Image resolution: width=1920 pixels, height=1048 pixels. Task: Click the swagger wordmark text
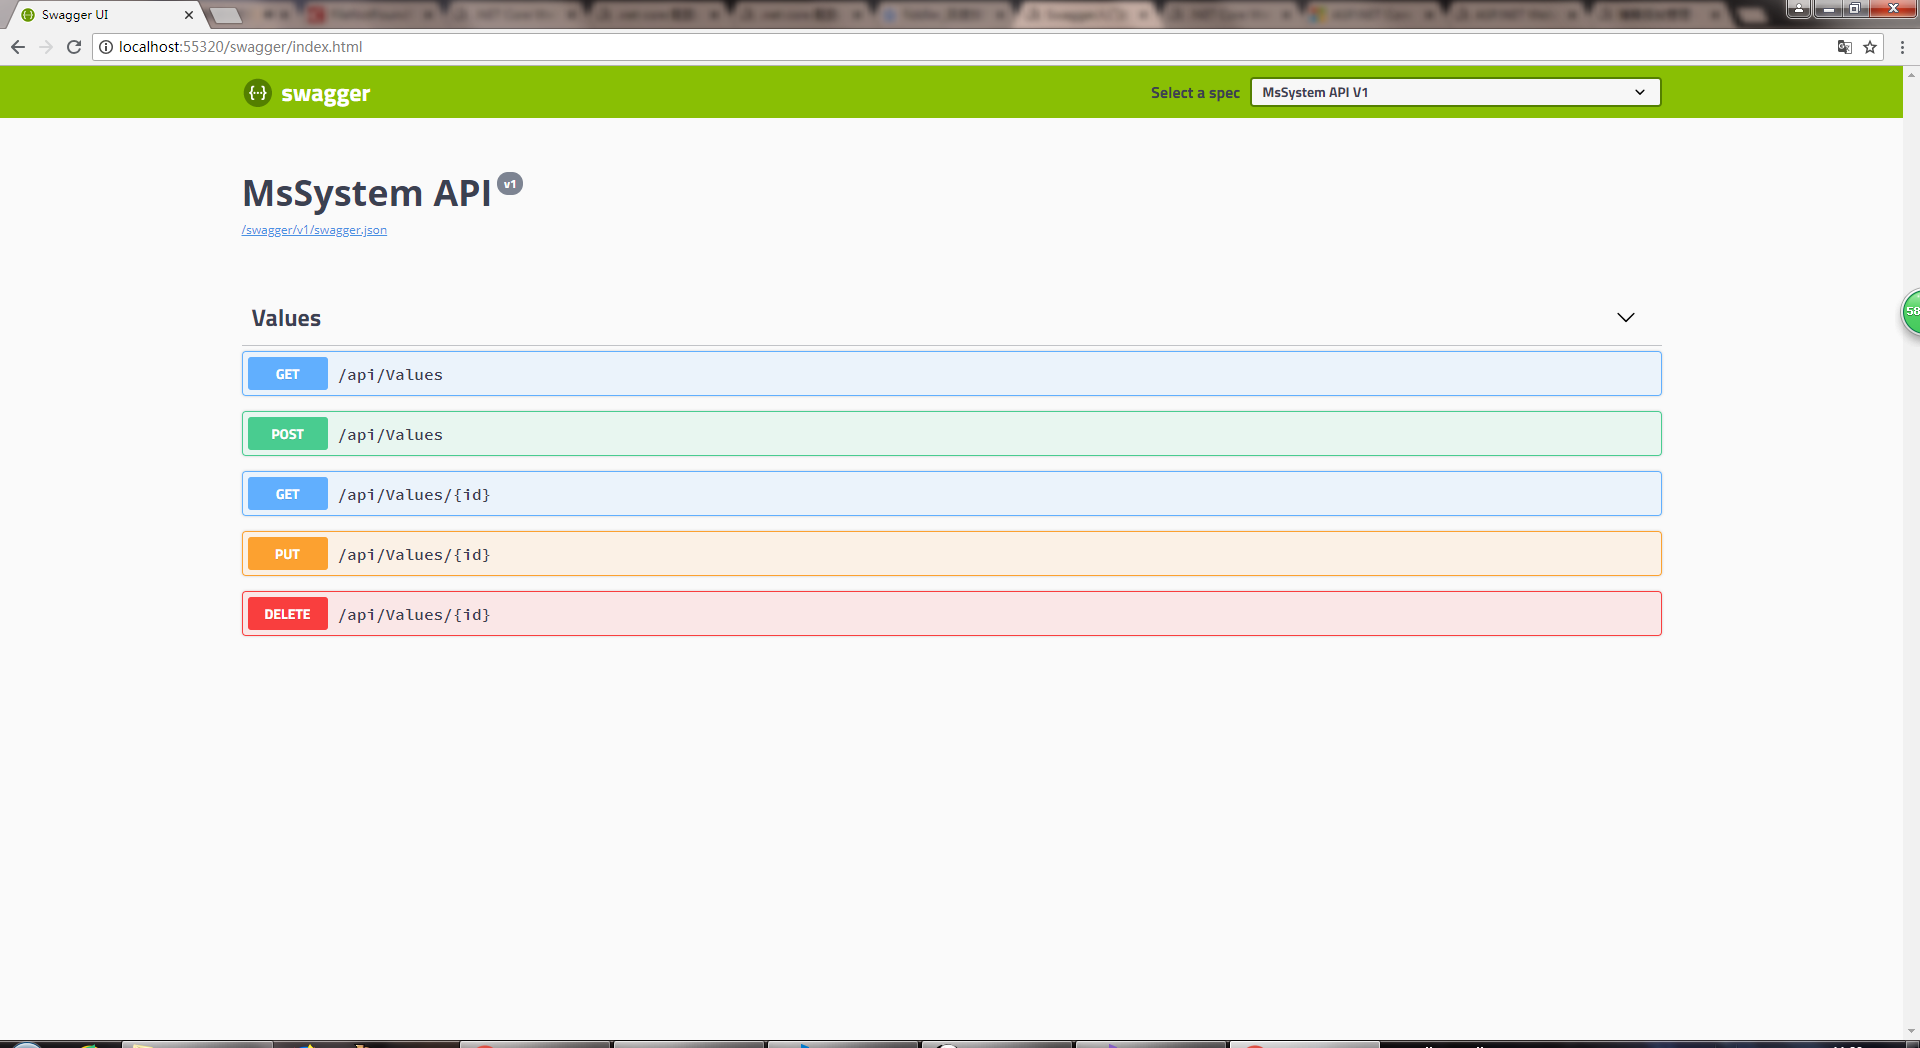(x=326, y=94)
